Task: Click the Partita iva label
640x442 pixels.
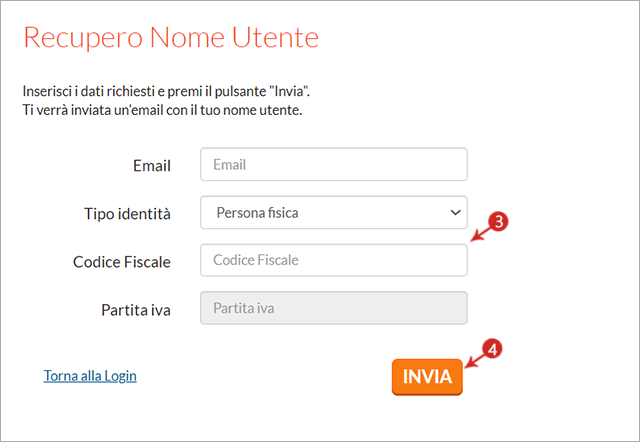Action: [x=136, y=310]
